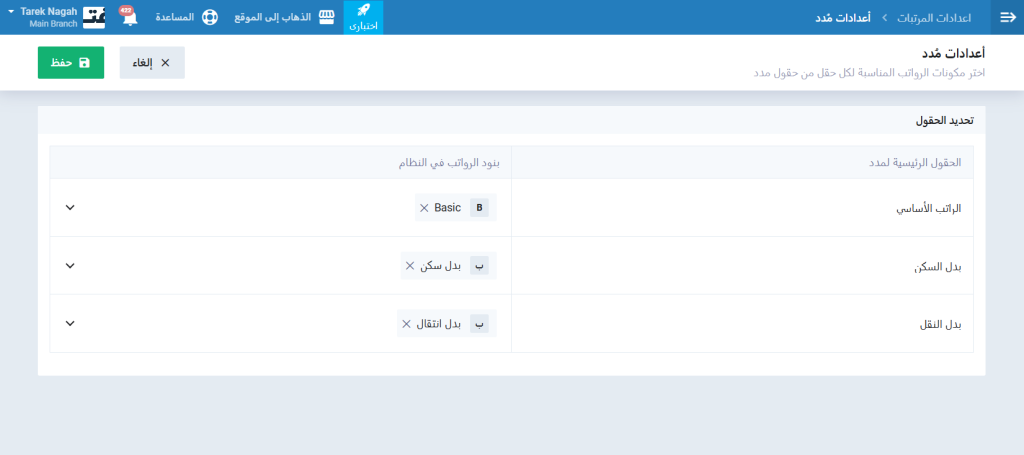Click the الذهاب إلى الموقع store icon
The height and width of the screenshot is (455, 1024).
(x=326, y=17)
